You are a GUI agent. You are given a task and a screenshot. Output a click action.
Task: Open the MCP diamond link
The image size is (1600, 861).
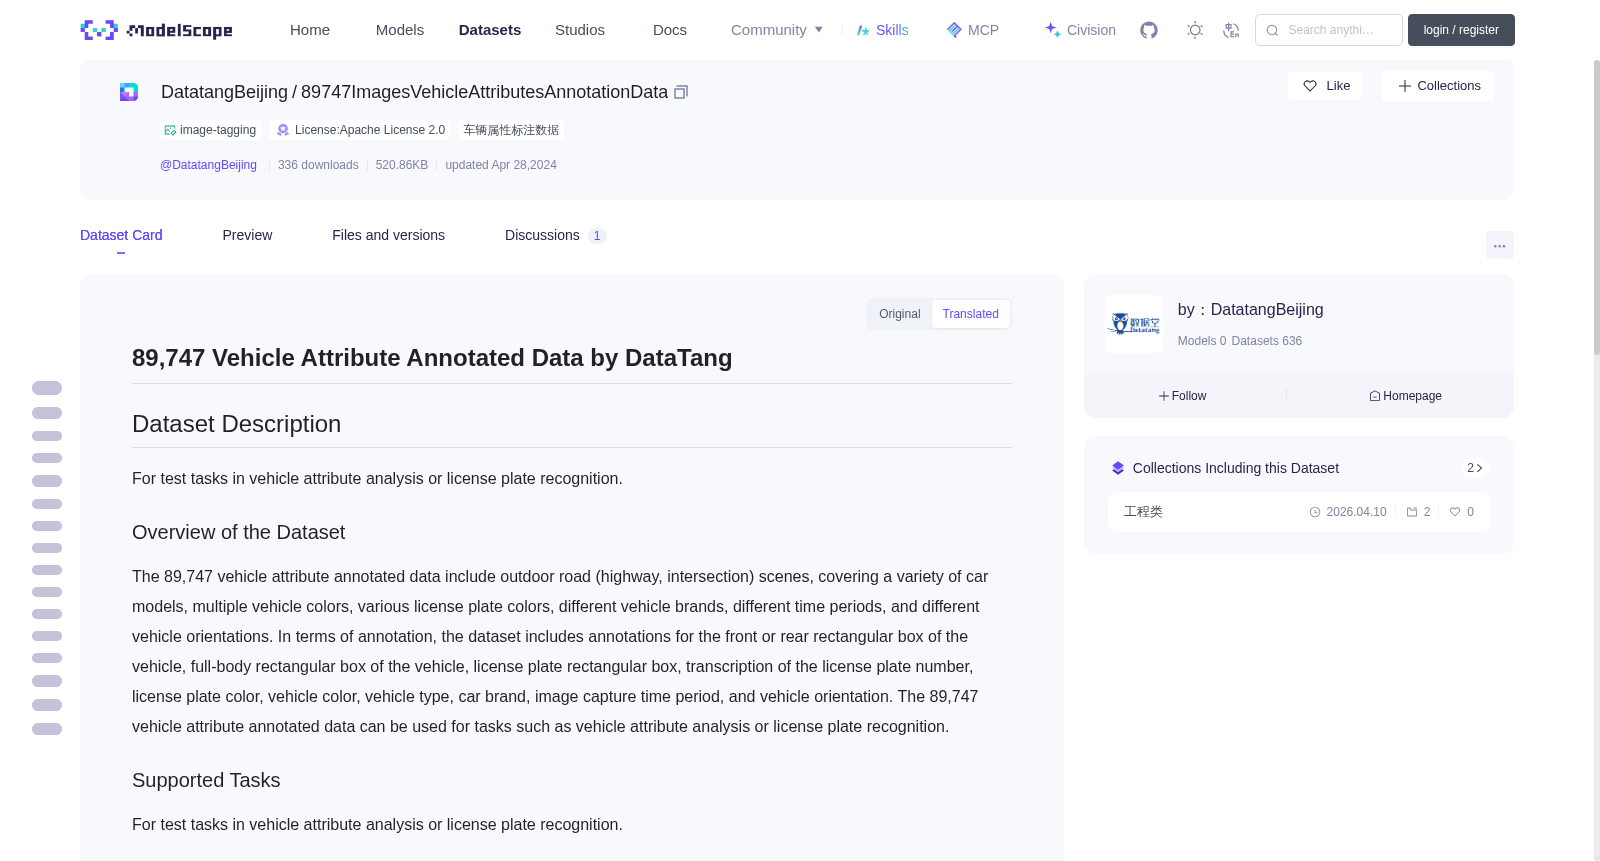point(972,30)
